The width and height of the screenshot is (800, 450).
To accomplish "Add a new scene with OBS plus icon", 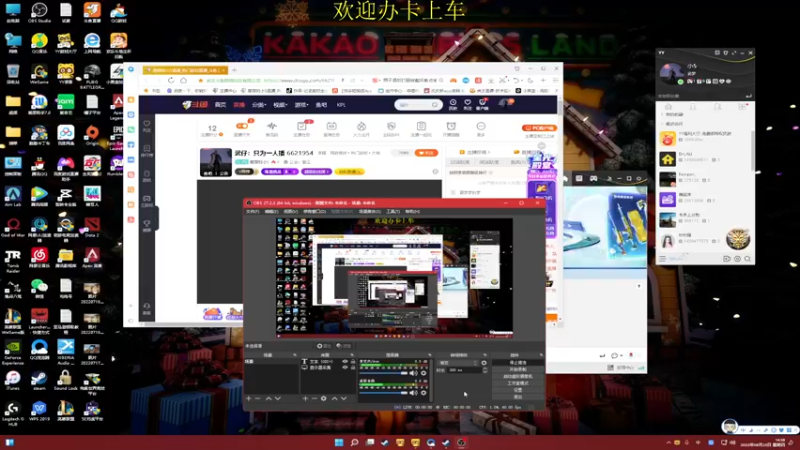I will point(248,398).
